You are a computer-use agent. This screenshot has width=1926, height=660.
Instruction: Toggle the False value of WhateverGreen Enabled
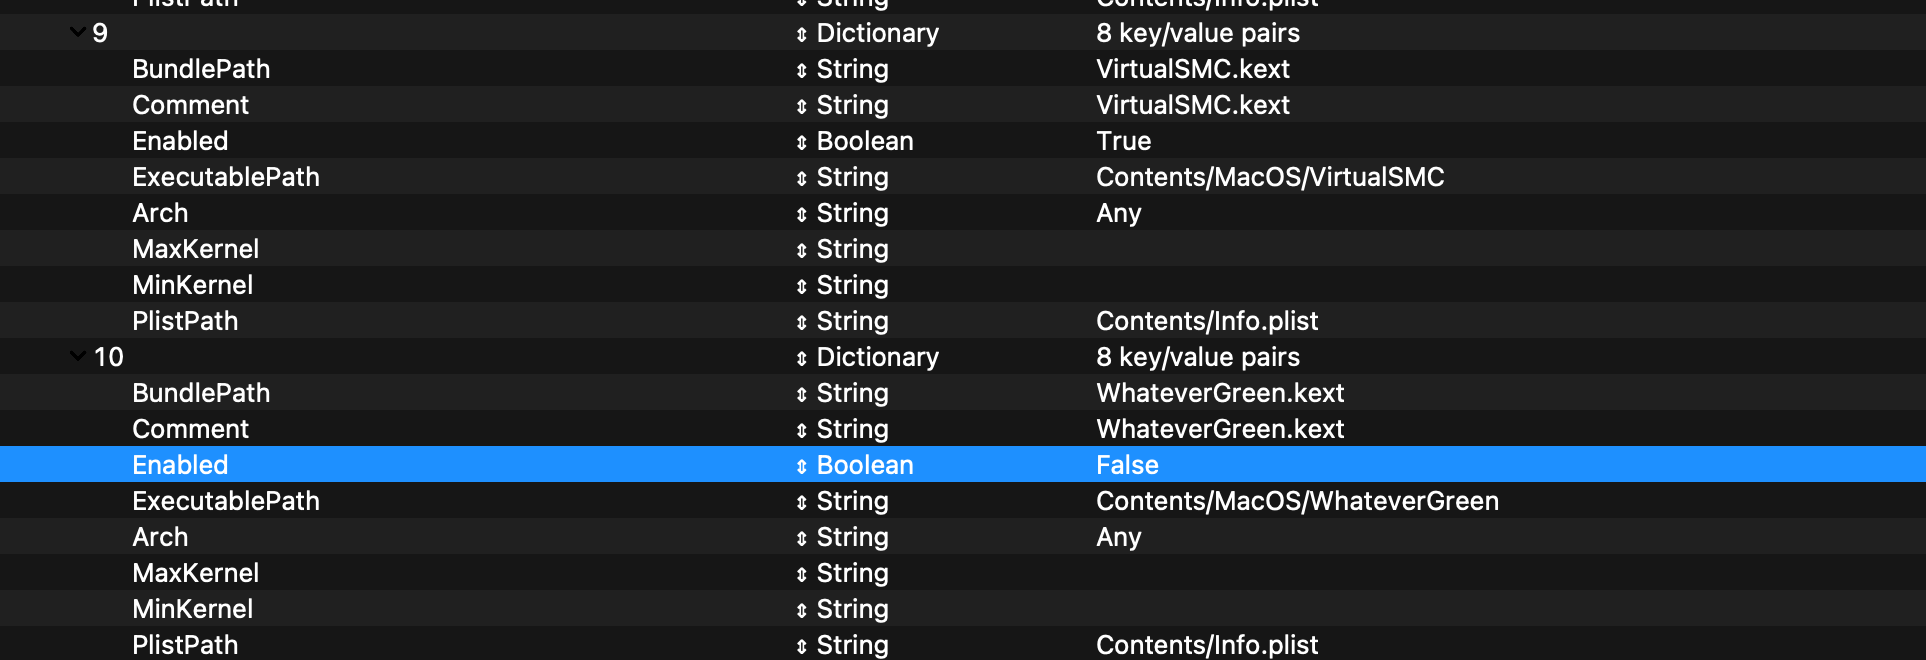click(1127, 465)
